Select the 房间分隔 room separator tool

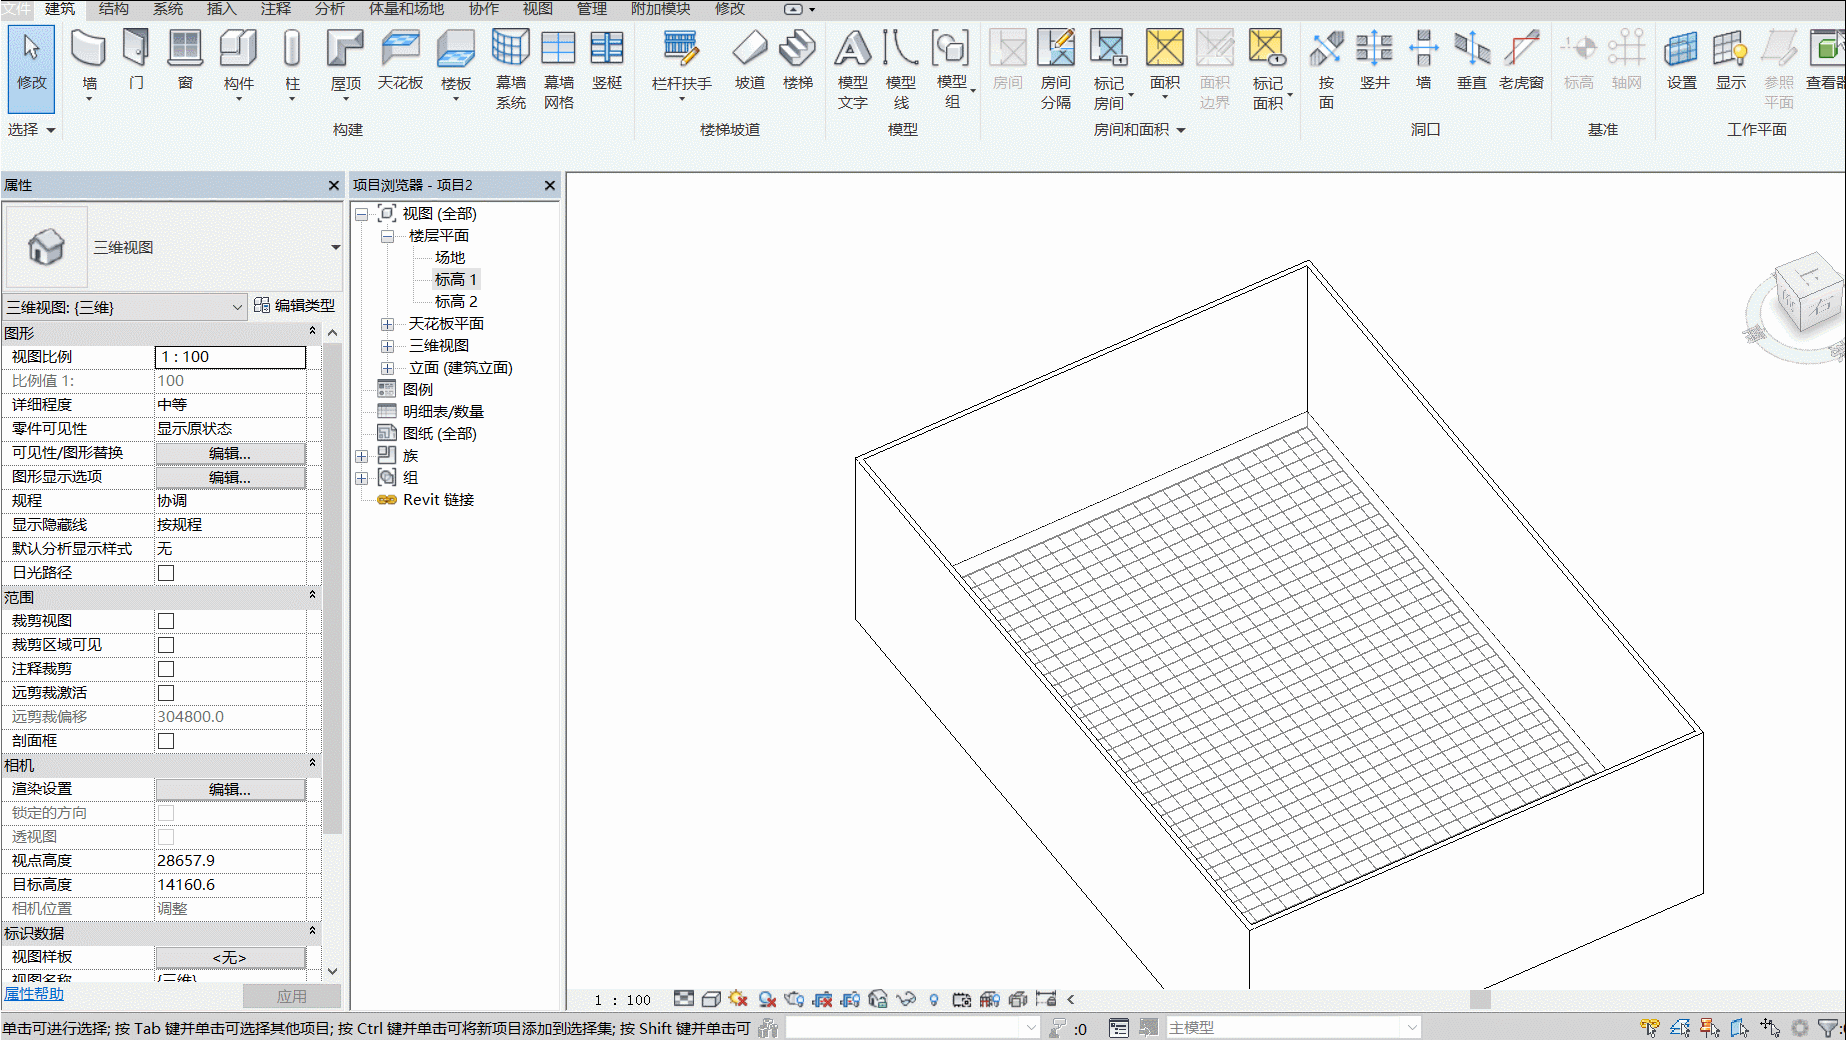pos(1056,68)
